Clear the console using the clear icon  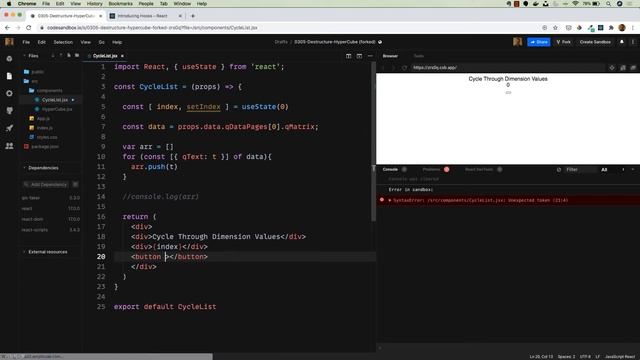click(559, 169)
